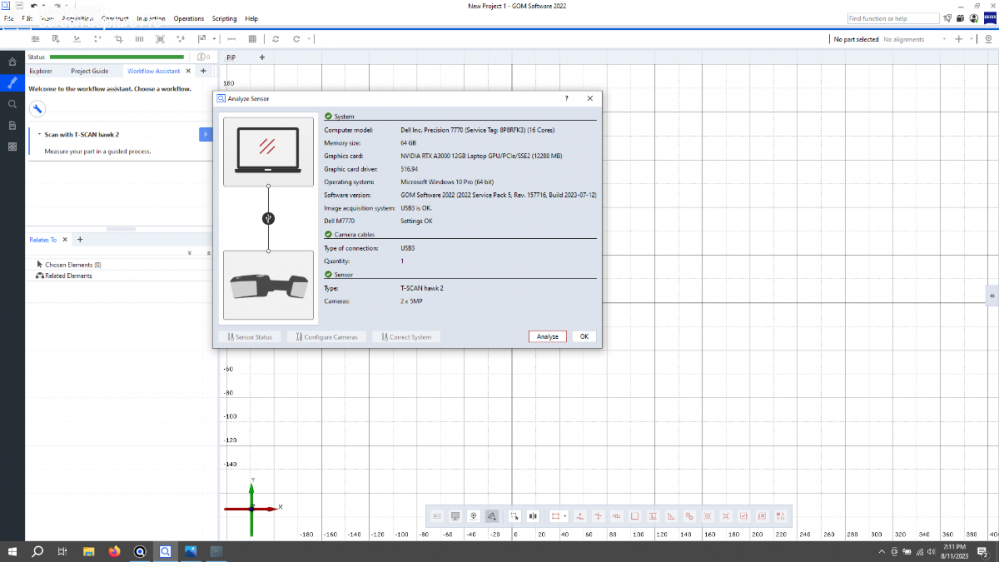This screenshot has width=999, height=562.
Task: Click the USB connection icon in dialog
Action: [x=268, y=219]
